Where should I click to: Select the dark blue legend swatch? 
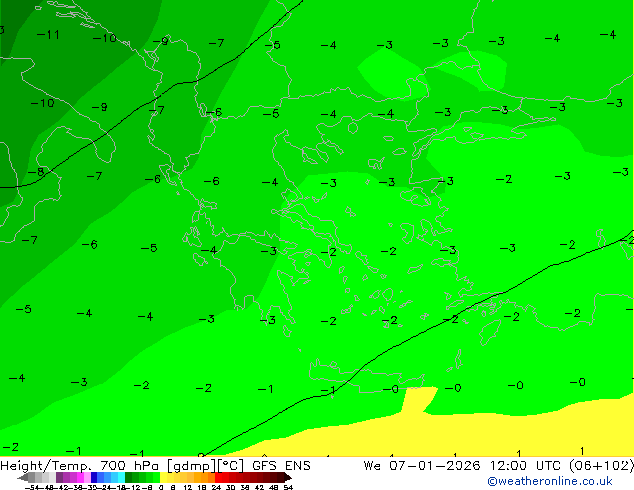(x=94, y=477)
